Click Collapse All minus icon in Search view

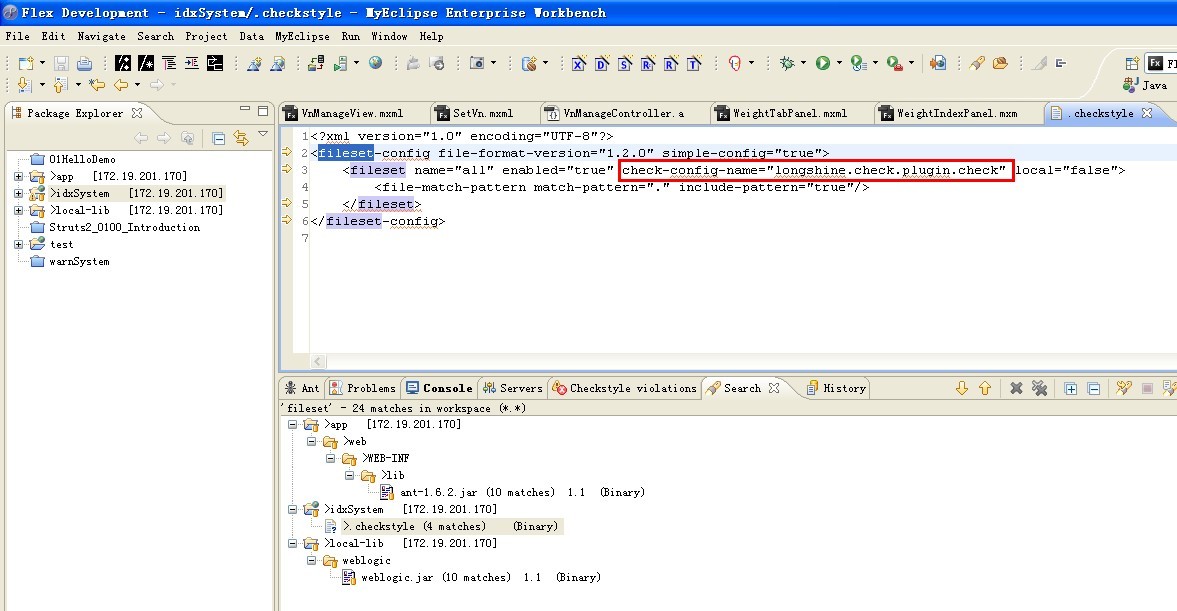pyautogui.click(x=1094, y=388)
